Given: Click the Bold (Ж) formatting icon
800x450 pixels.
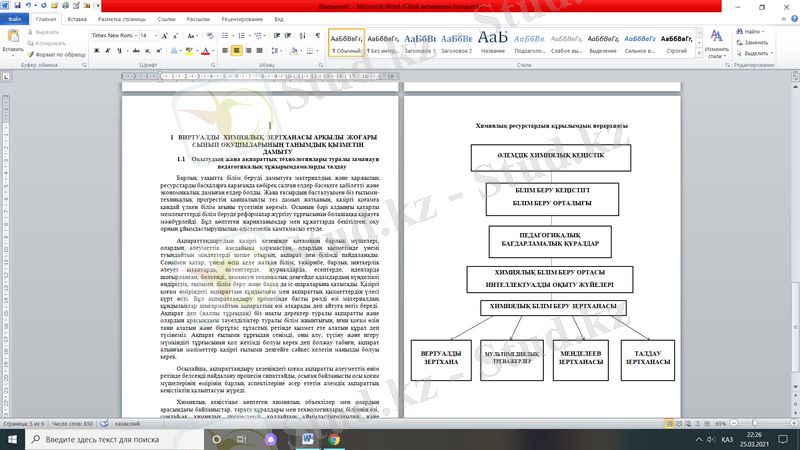Looking at the screenshot, I should click(x=95, y=48).
